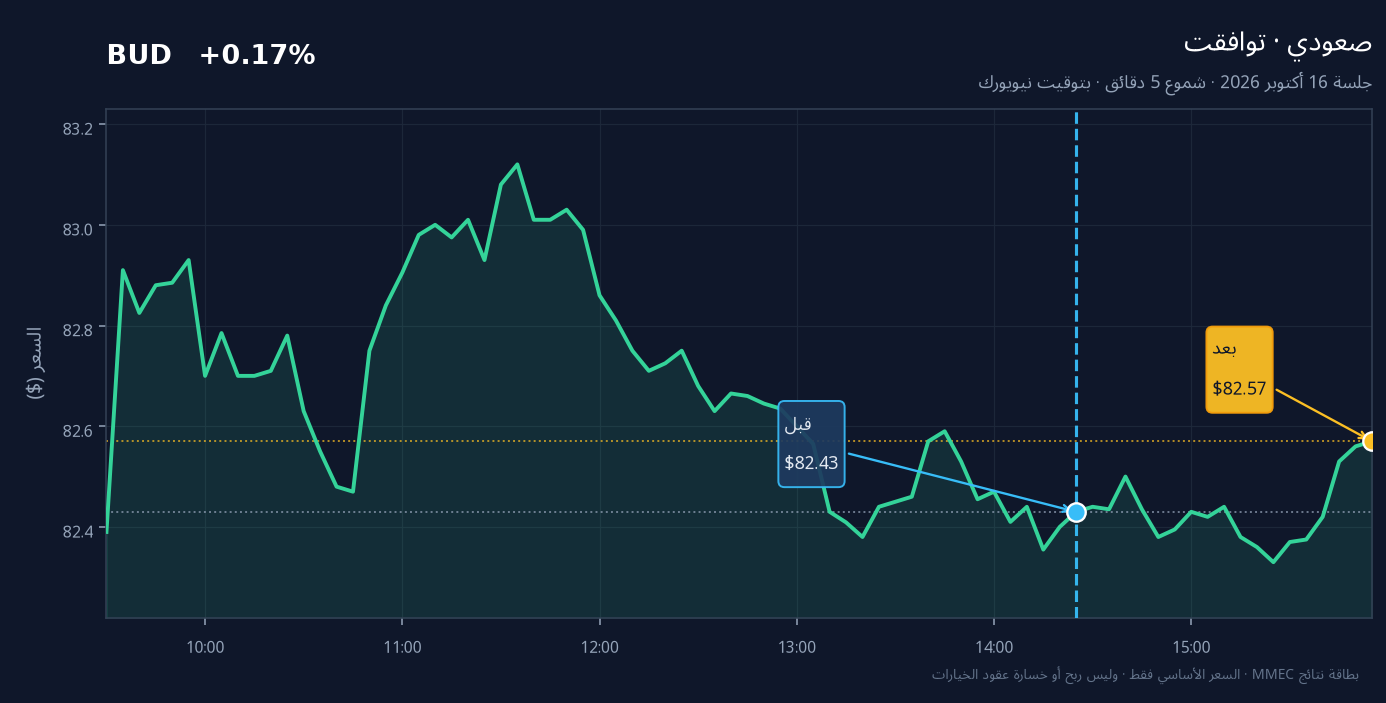The width and height of the screenshot is (1386, 703).
Task: Click the 10:00 time axis label
Action: (x=205, y=647)
